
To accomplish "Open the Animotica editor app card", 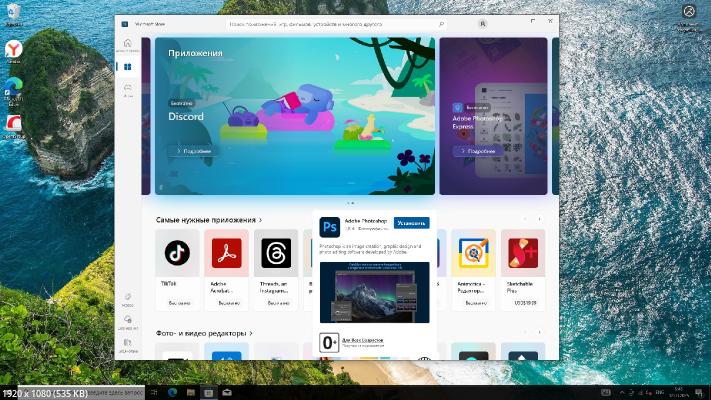I will pos(473,269).
